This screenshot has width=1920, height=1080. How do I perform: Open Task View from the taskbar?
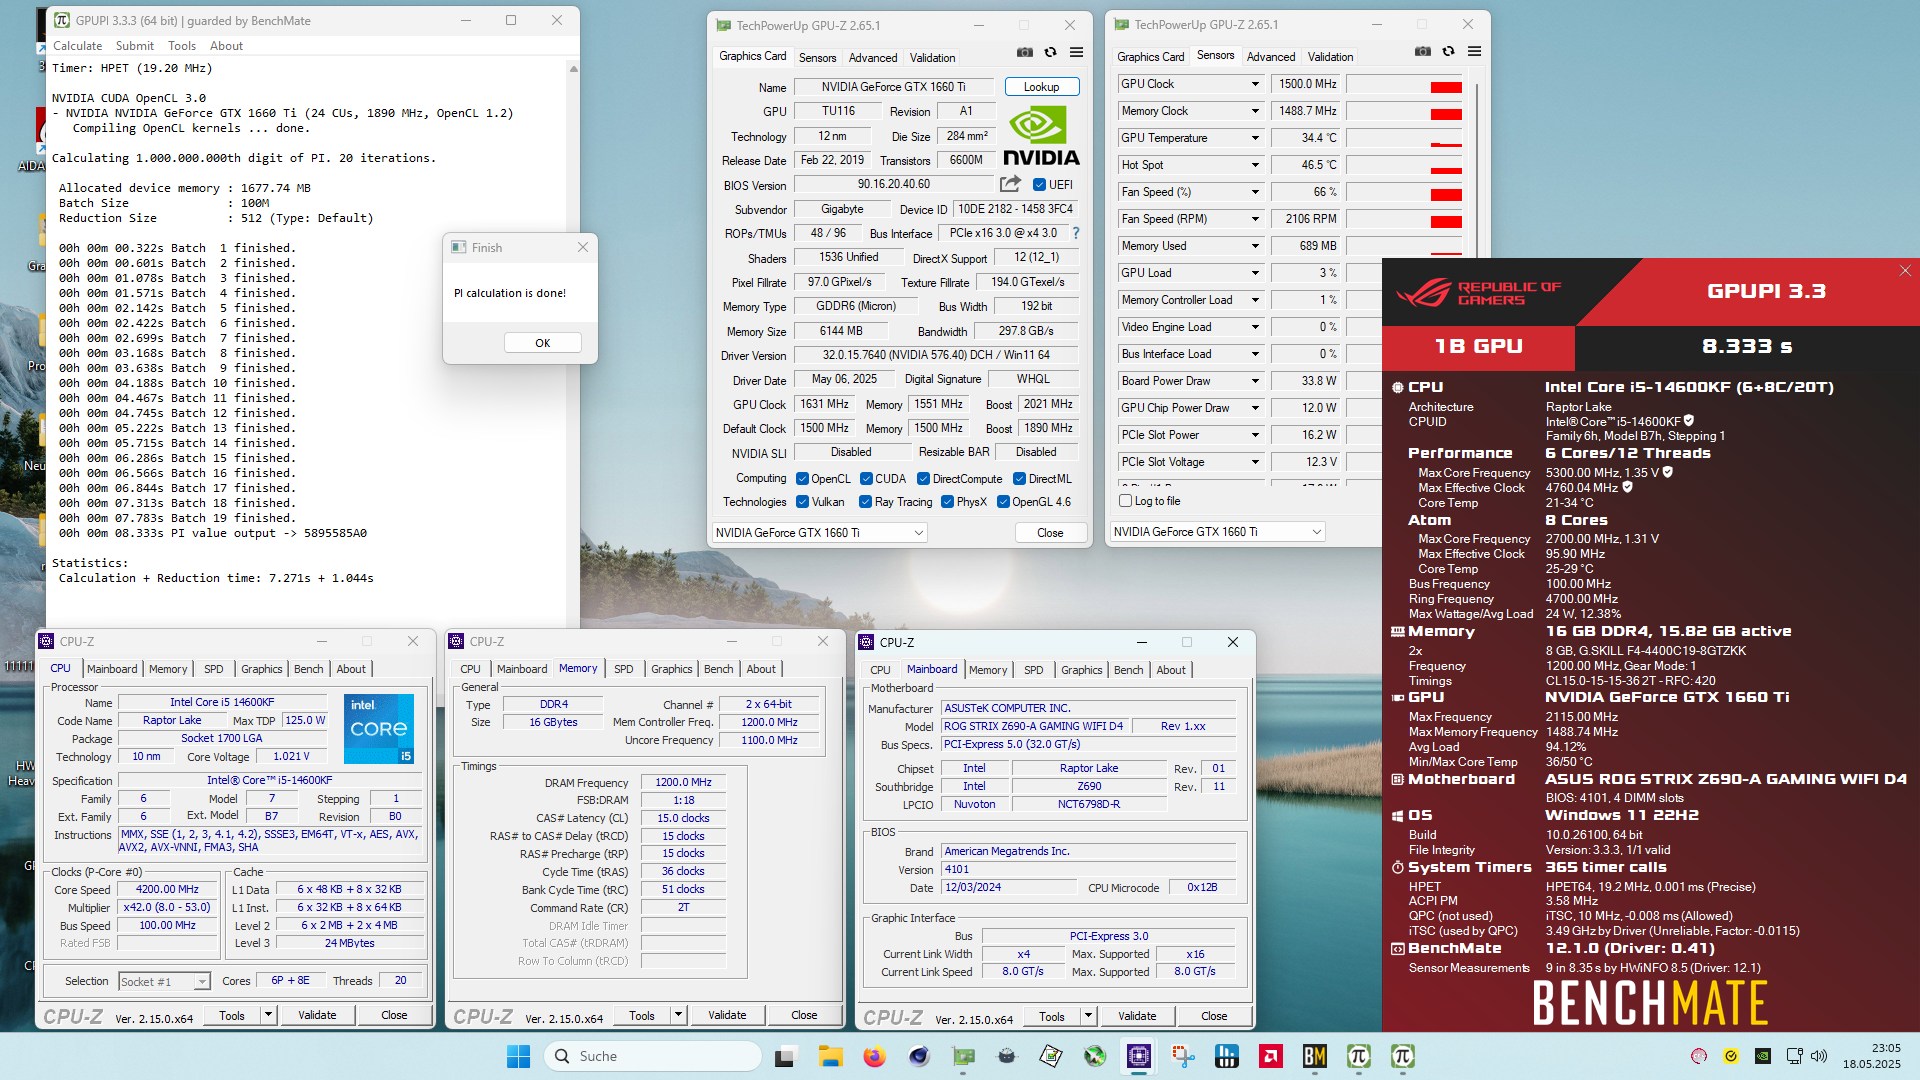[785, 1056]
